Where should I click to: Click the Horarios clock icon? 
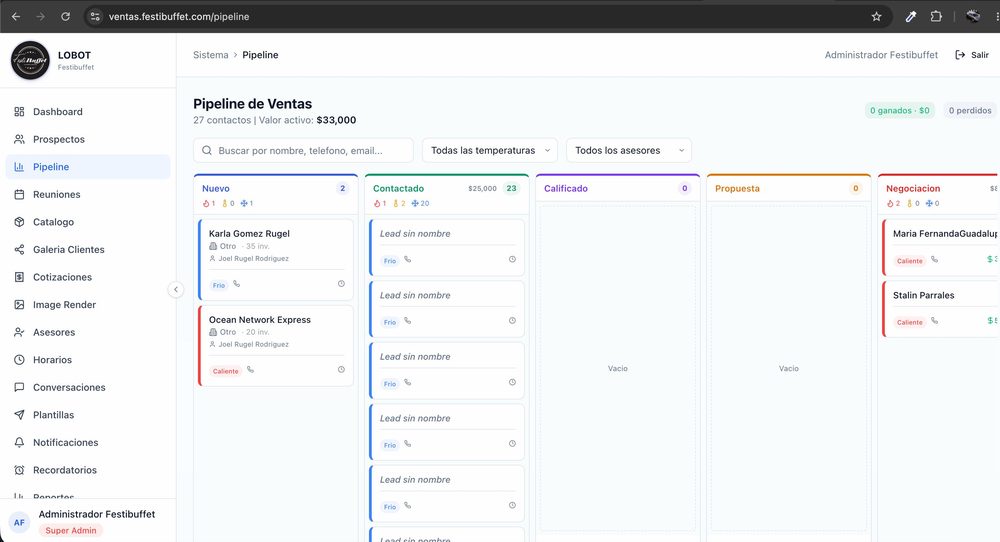[x=19, y=360]
